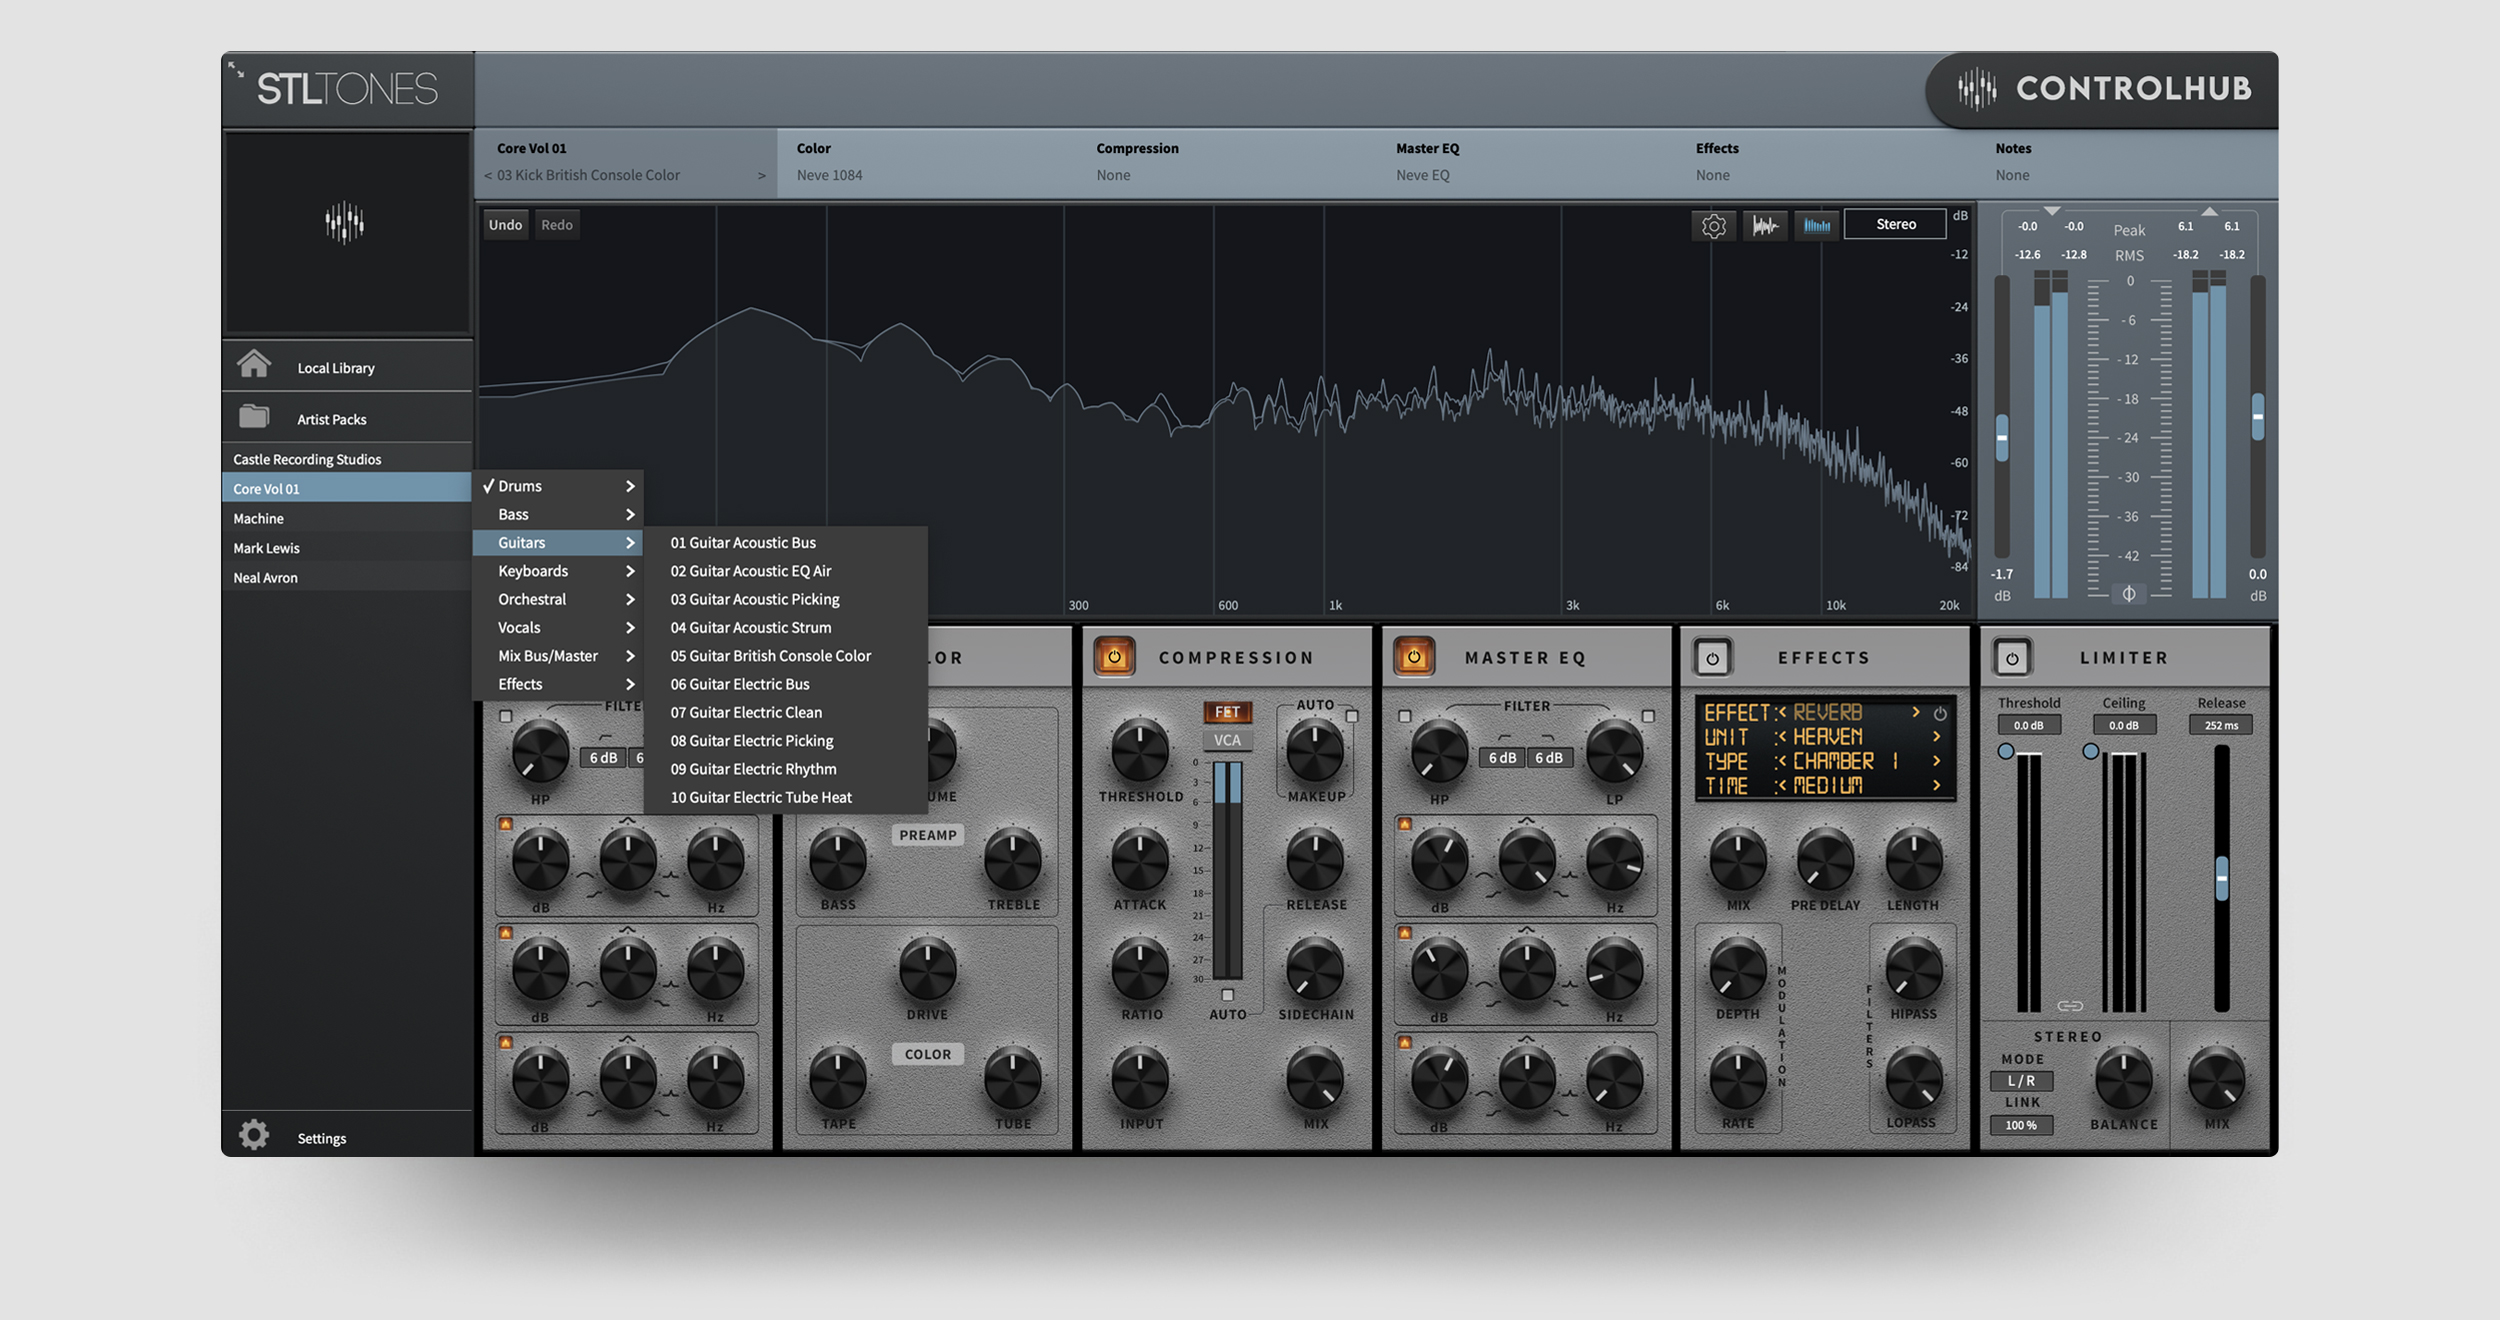Click the Artist Packs folder icon
This screenshot has width=2500, height=1320.
click(254, 416)
